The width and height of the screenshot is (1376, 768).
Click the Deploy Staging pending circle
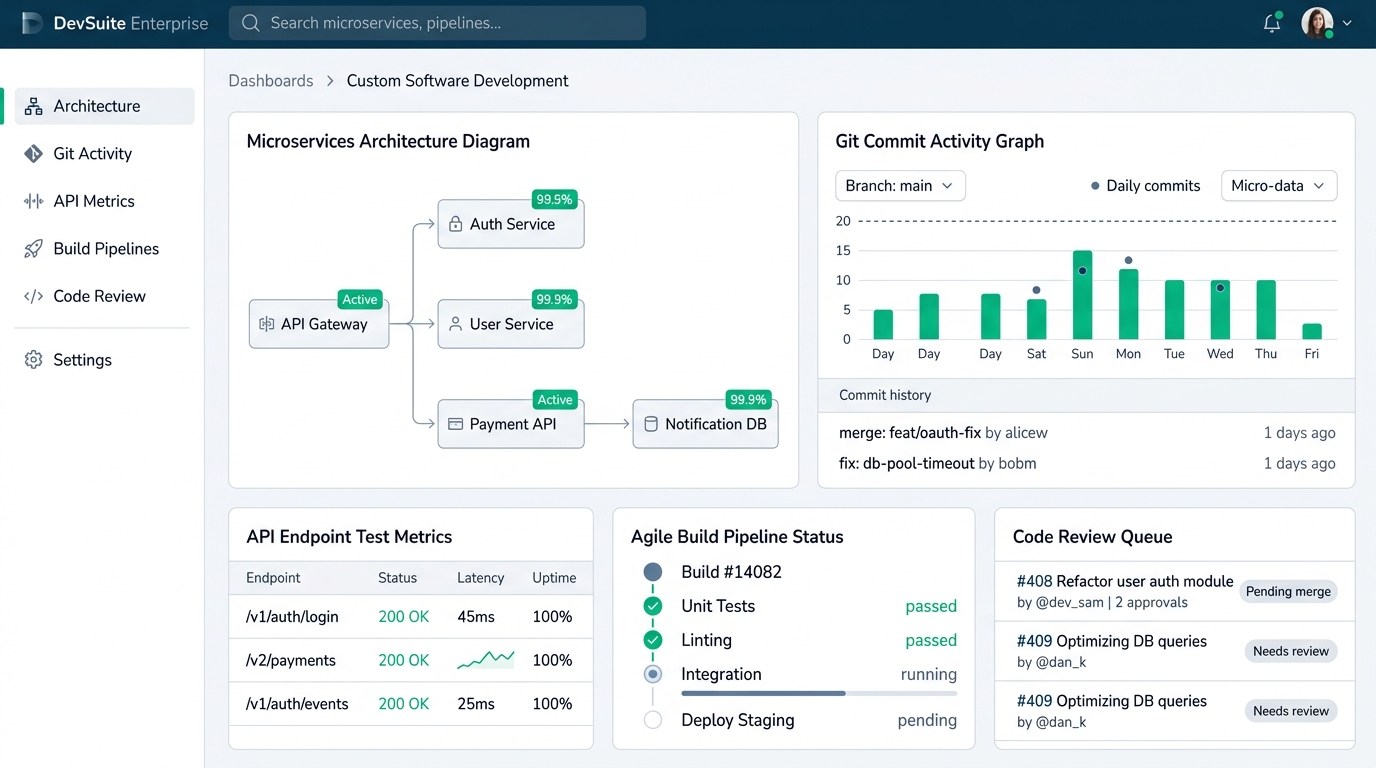pos(653,720)
